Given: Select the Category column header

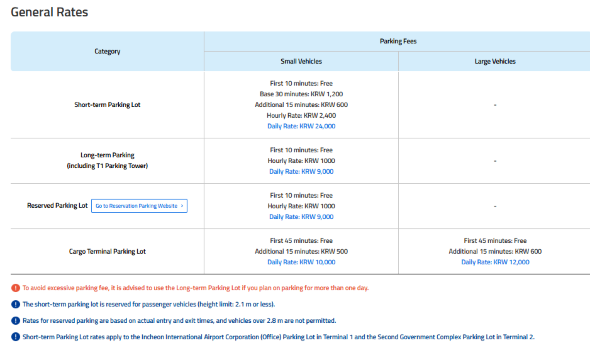Looking at the screenshot, I should (107, 51).
